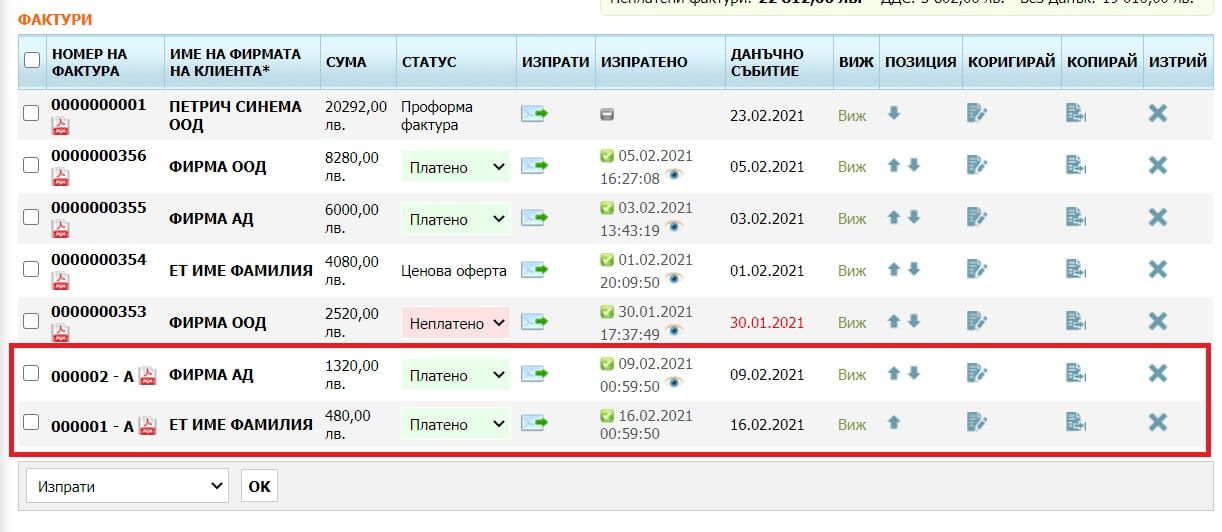Open Виж link for ПЕТРИЧ СИНЕМА ООД invoice
Screen dimensions: 1222x532
click(852, 115)
